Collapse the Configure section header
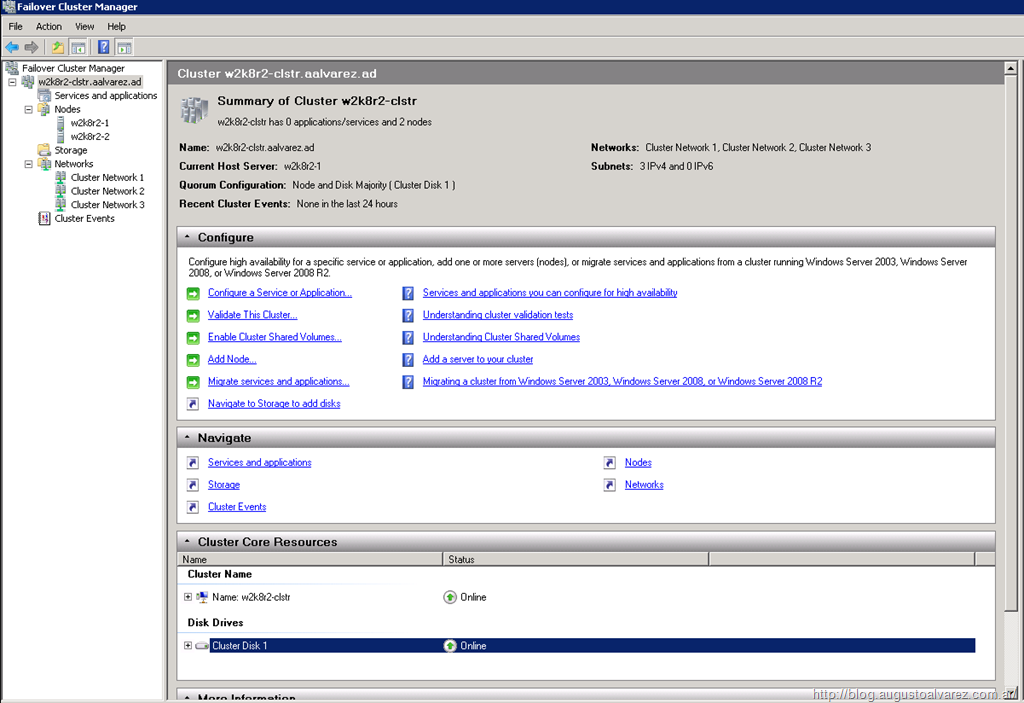The image size is (1024, 703). [187, 238]
